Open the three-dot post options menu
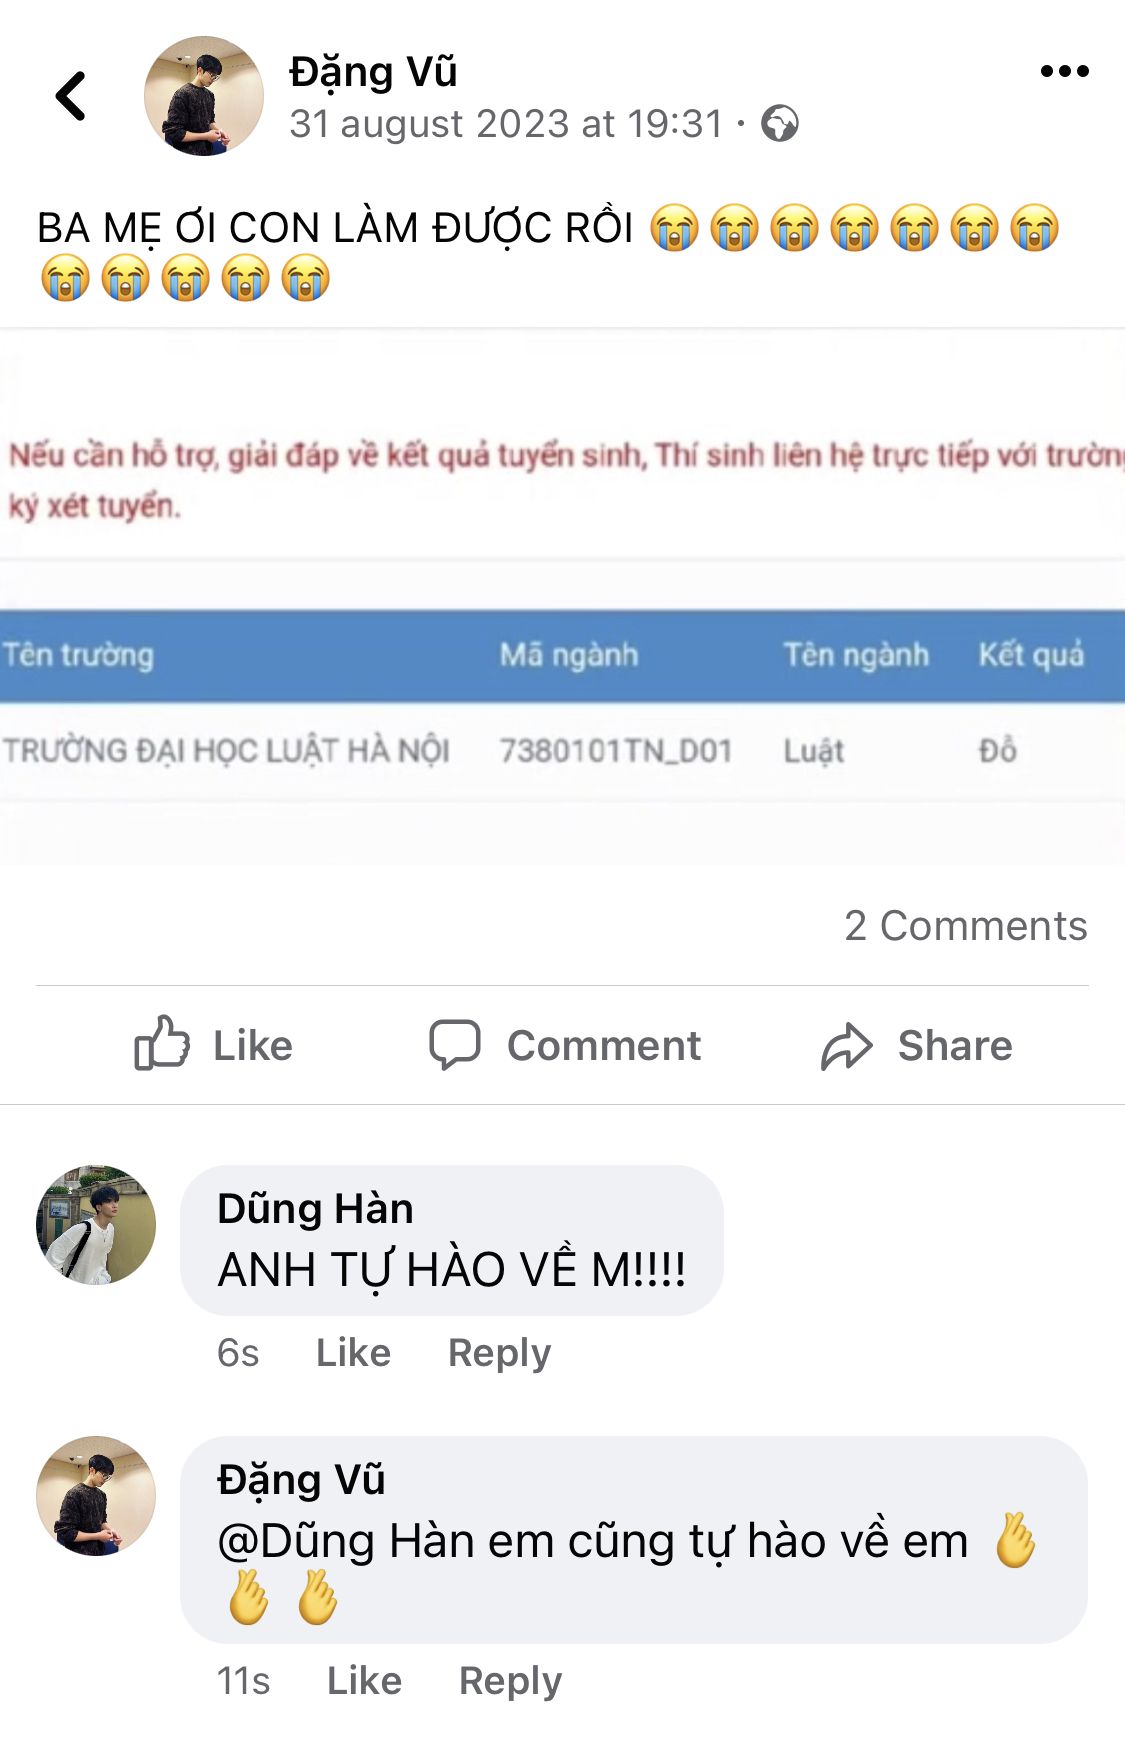The height and width of the screenshot is (1746, 1125). (x=1064, y=71)
